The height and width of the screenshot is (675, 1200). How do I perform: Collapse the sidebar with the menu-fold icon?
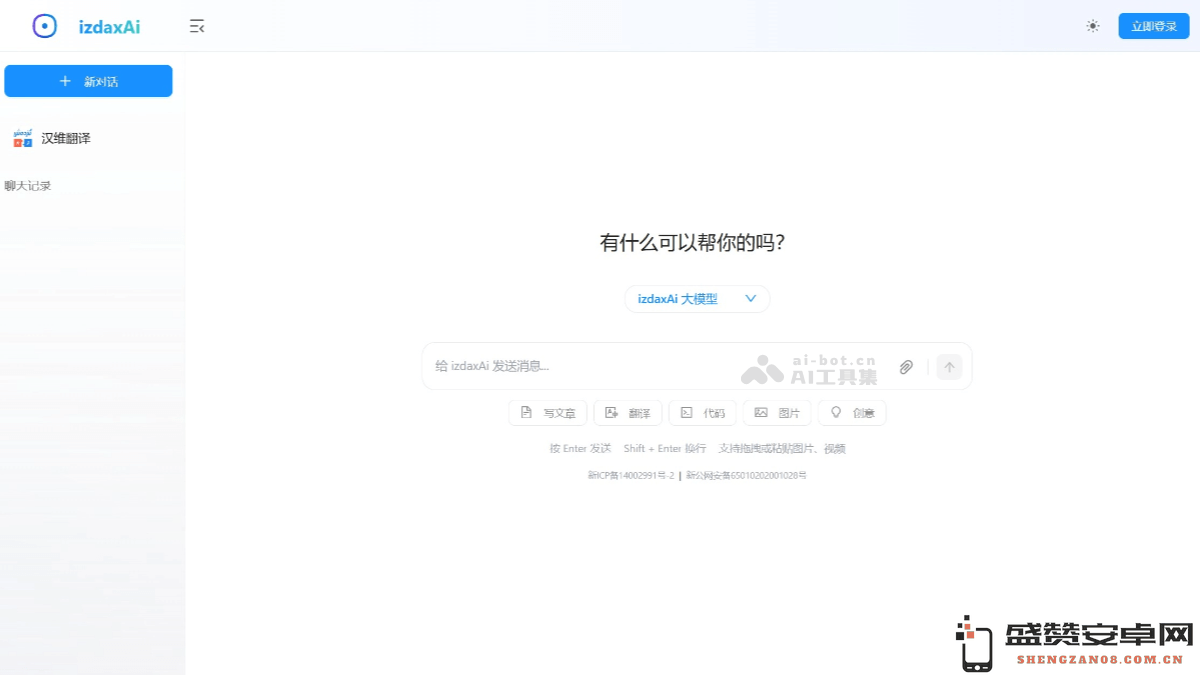[197, 27]
